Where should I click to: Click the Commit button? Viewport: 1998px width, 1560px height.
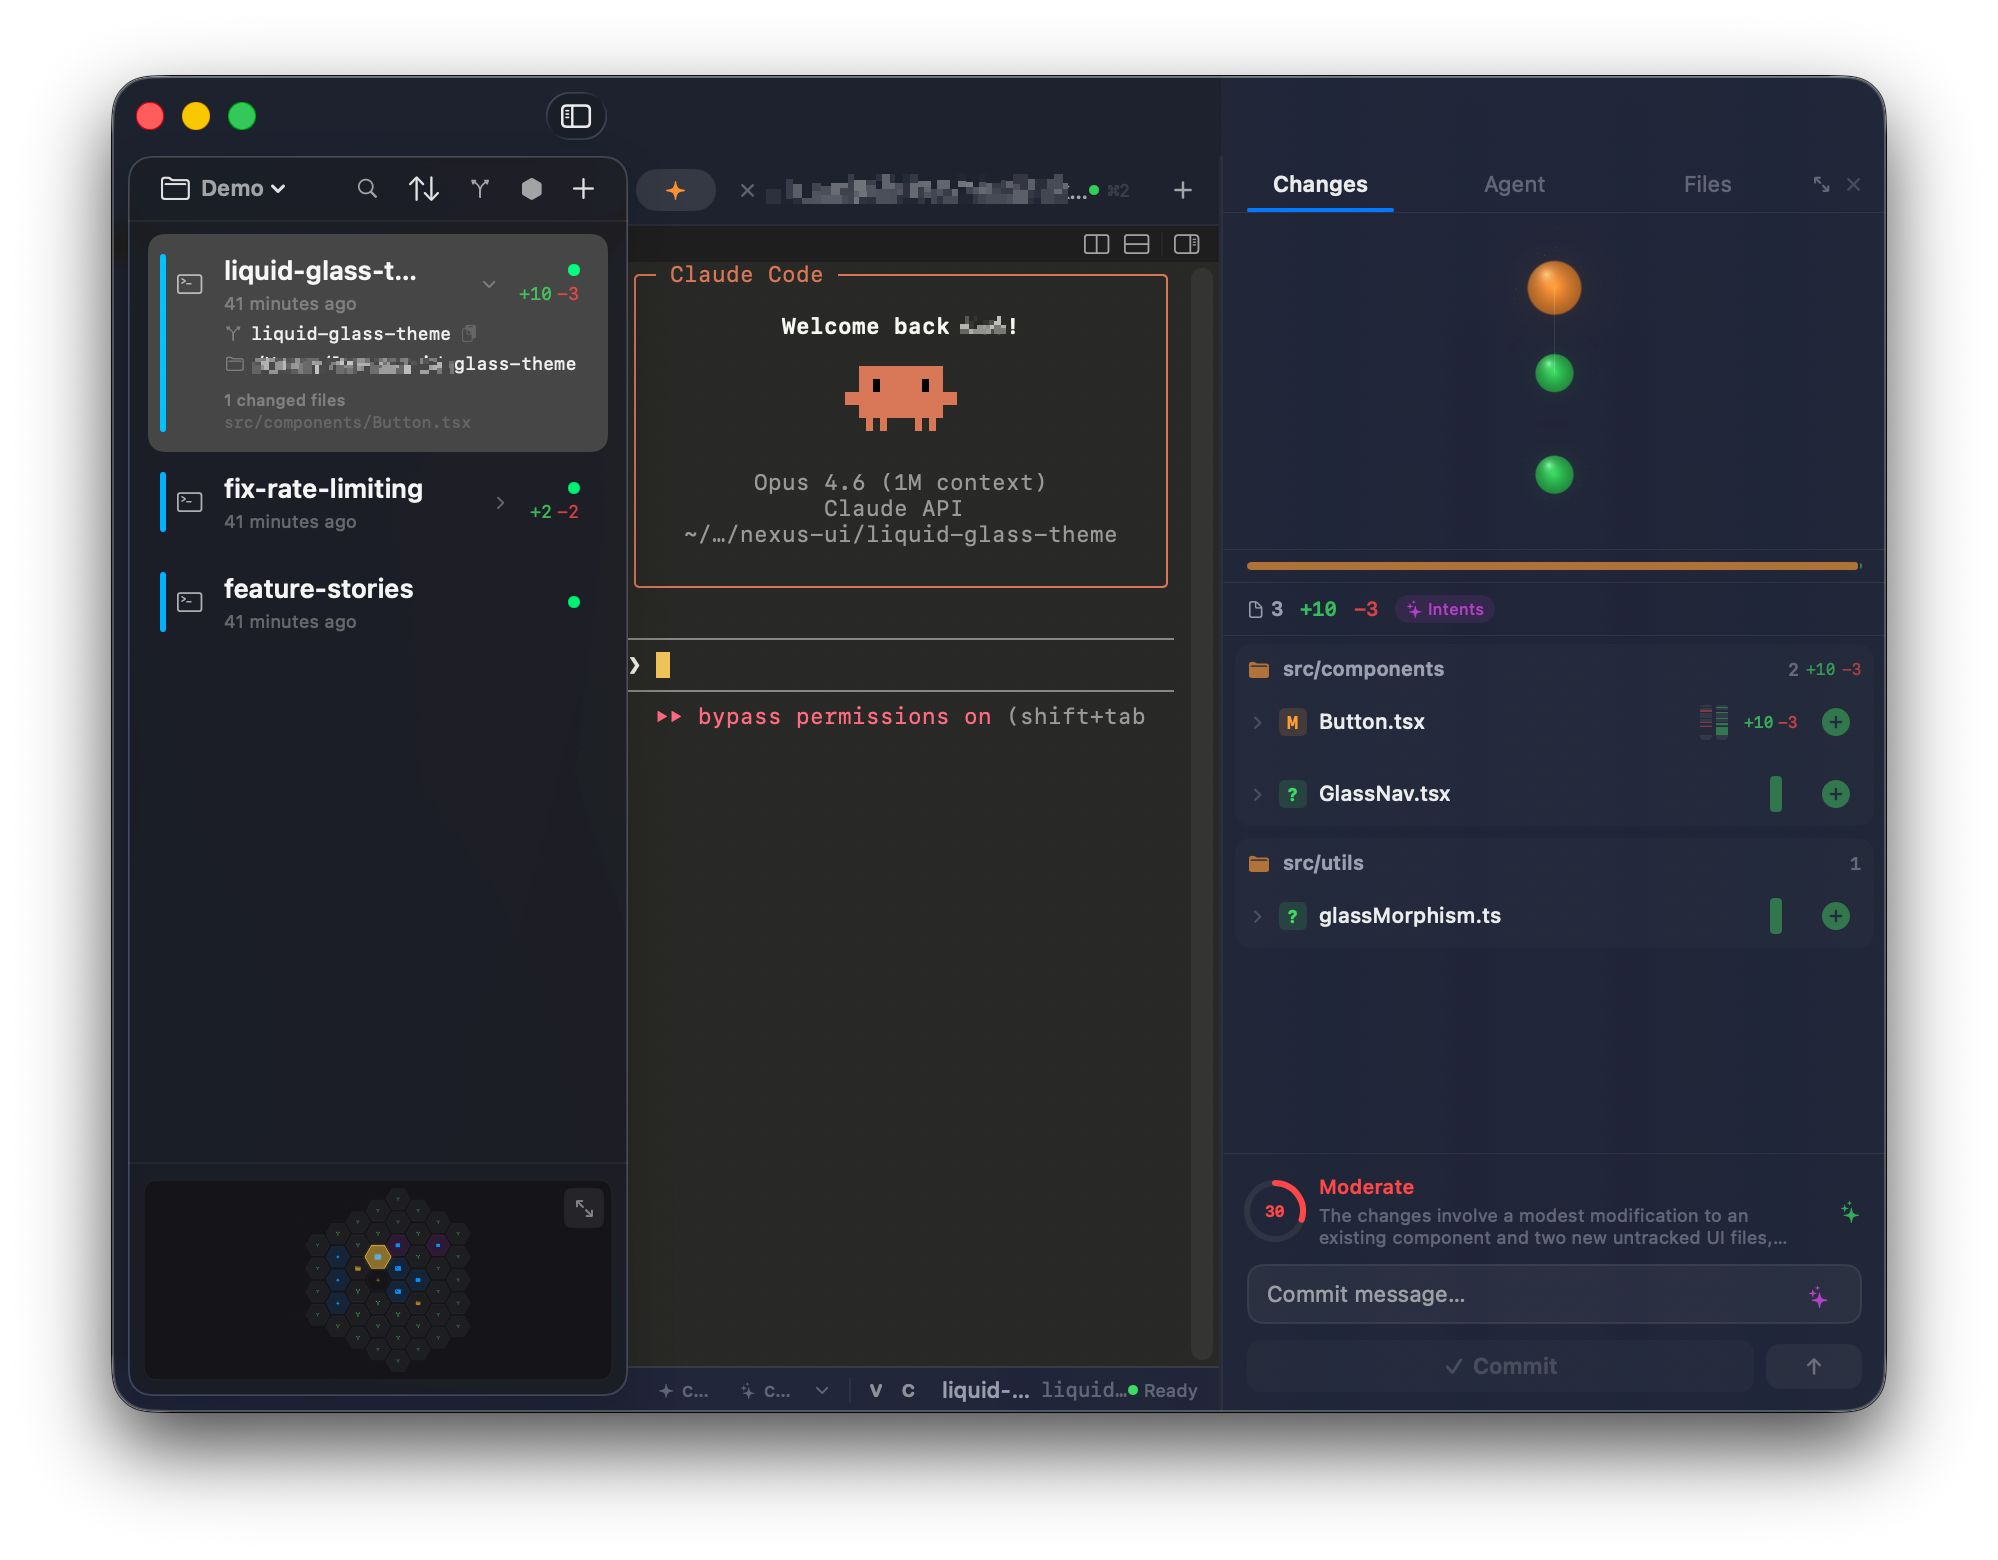[x=1500, y=1366]
